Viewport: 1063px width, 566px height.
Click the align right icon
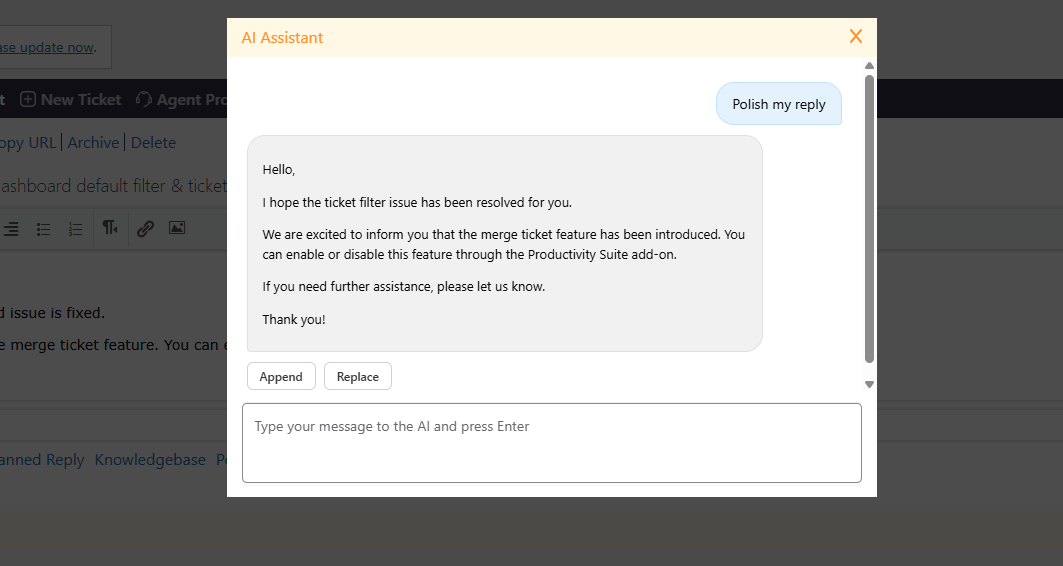(11, 229)
